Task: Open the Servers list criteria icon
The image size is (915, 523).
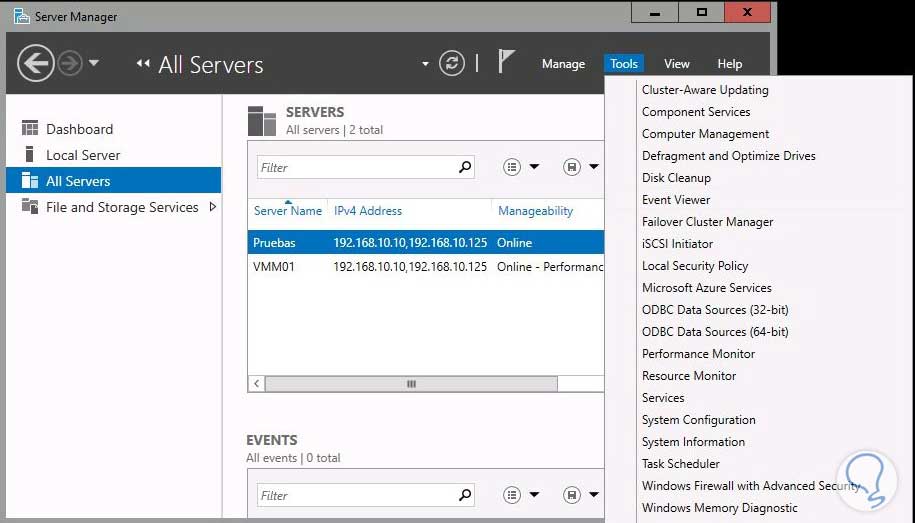Action: click(512, 168)
